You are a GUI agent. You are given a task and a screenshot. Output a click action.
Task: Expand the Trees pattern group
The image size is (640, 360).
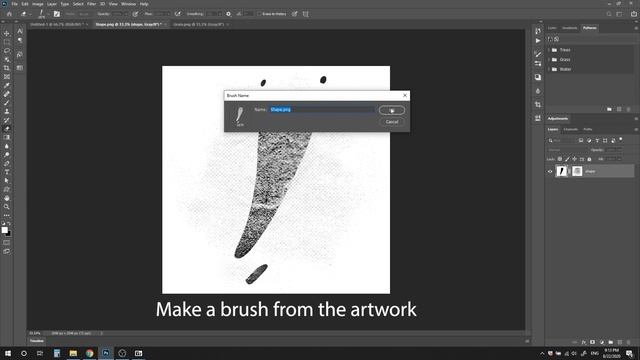tap(549, 50)
